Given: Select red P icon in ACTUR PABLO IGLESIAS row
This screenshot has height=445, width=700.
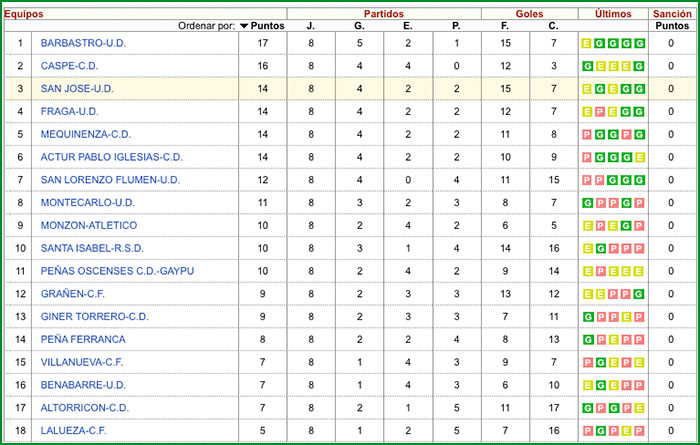Looking at the screenshot, I should (587, 157).
